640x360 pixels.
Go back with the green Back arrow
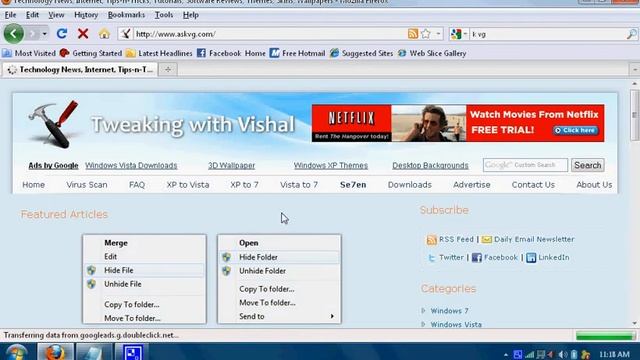pos(13,33)
